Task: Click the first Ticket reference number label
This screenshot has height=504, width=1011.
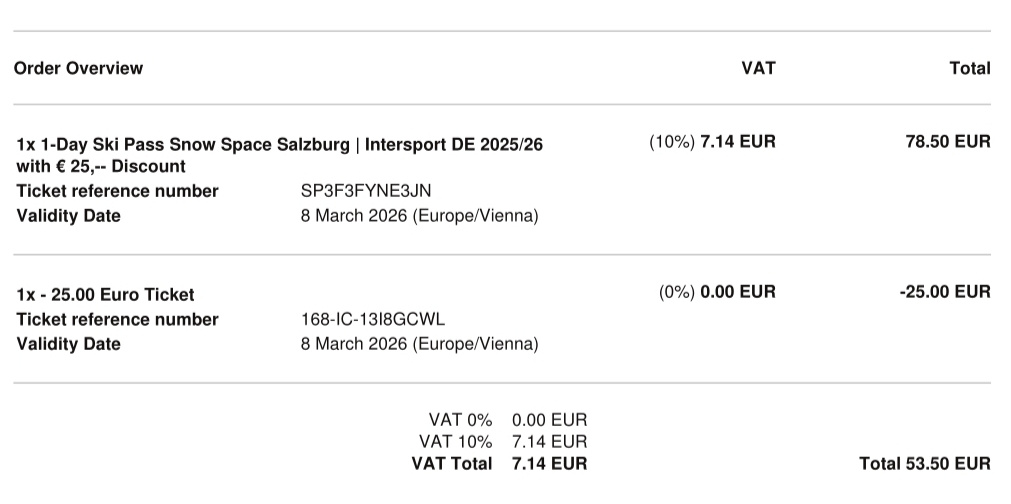Action: click(x=117, y=191)
